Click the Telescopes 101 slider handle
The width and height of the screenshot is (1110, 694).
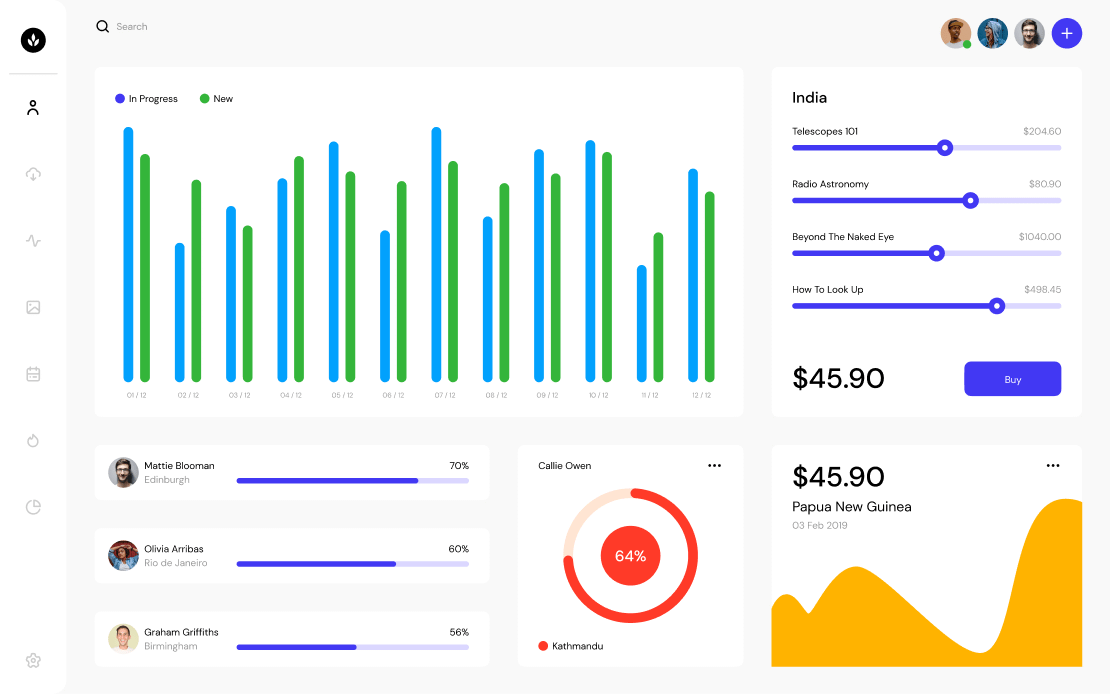(944, 148)
